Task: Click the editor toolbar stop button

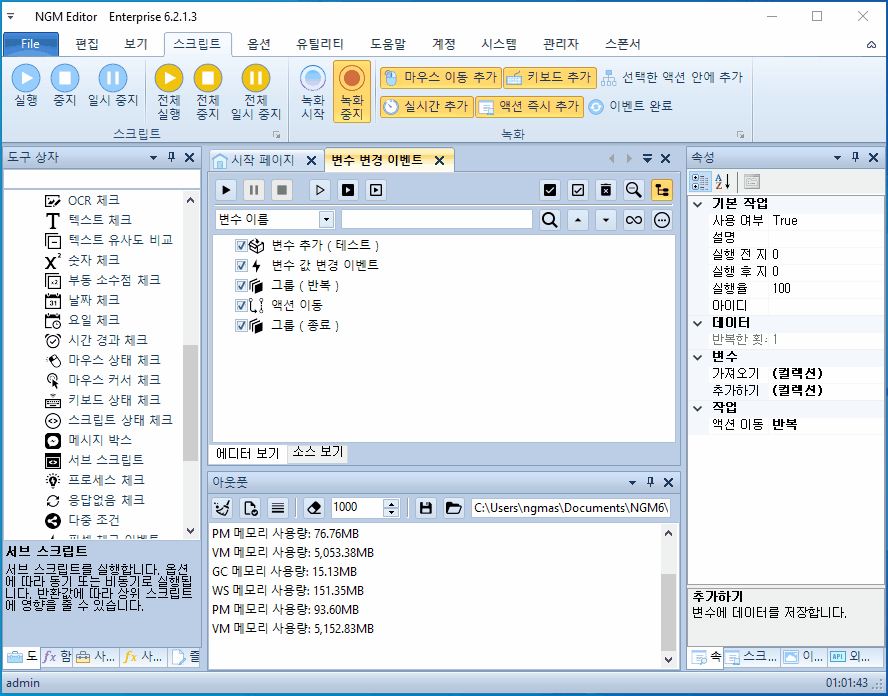Action: click(x=281, y=190)
